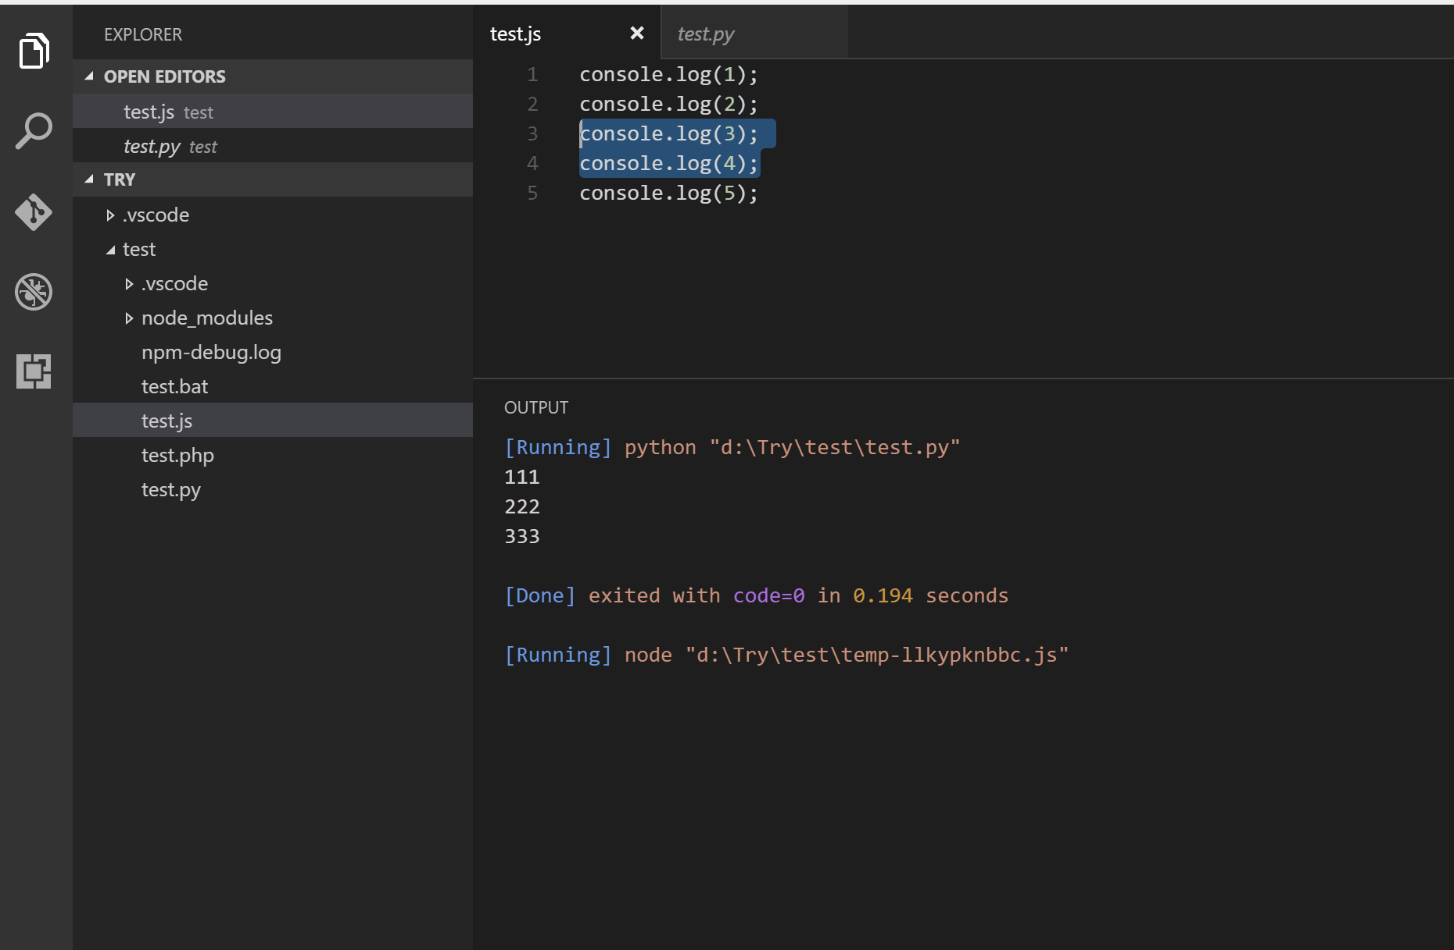
Task: Select the Search icon in the activity bar
Action: pyautogui.click(x=34, y=130)
